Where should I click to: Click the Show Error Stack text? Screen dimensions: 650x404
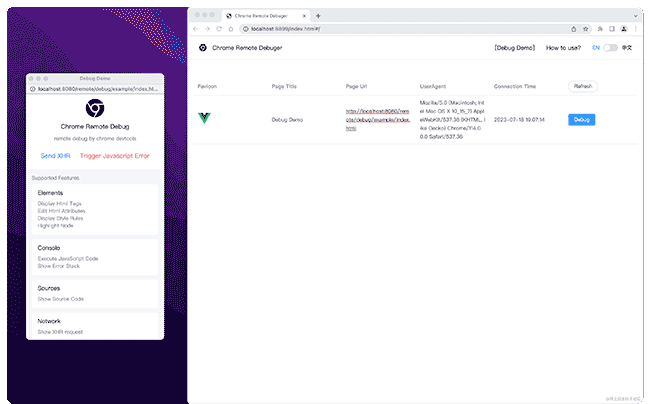point(58,266)
